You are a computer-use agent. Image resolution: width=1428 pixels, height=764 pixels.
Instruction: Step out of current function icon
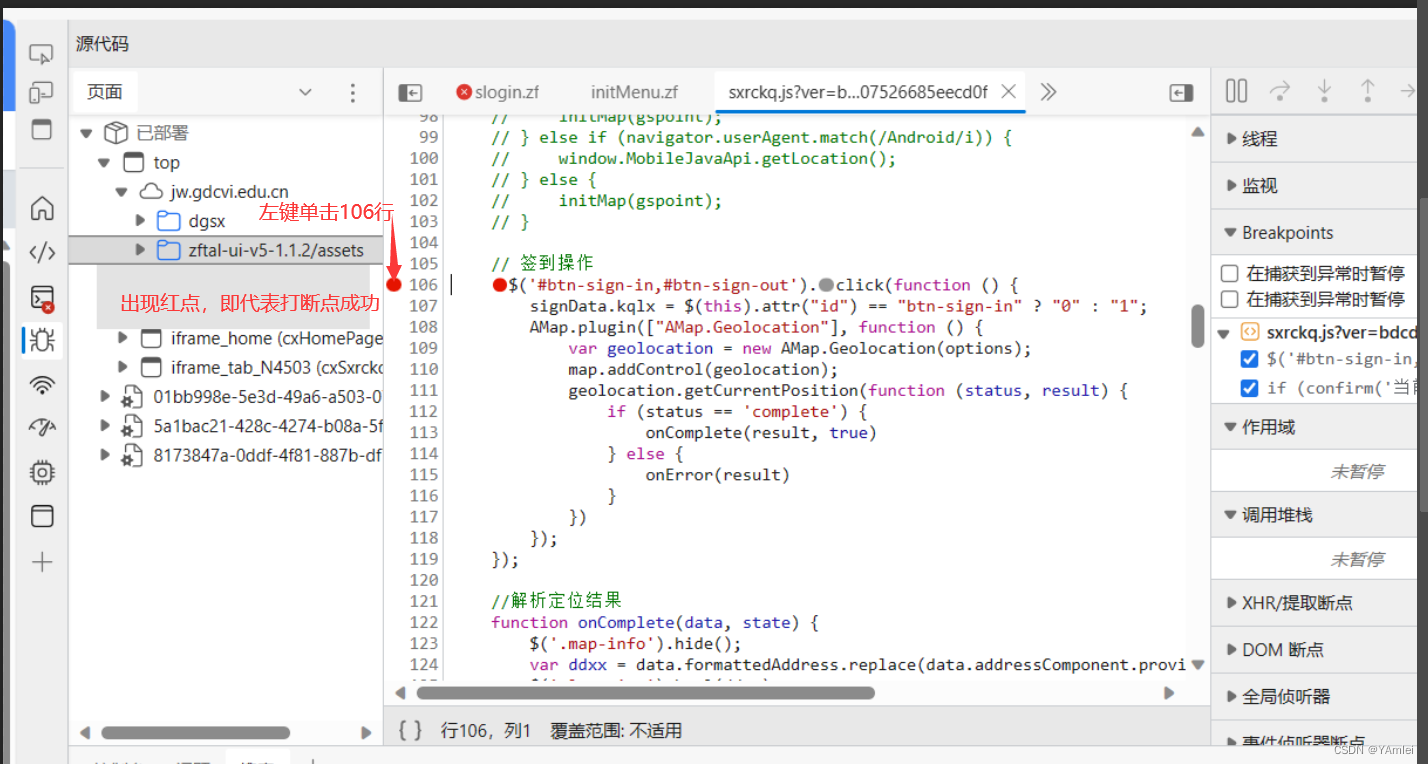coord(1367,91)
